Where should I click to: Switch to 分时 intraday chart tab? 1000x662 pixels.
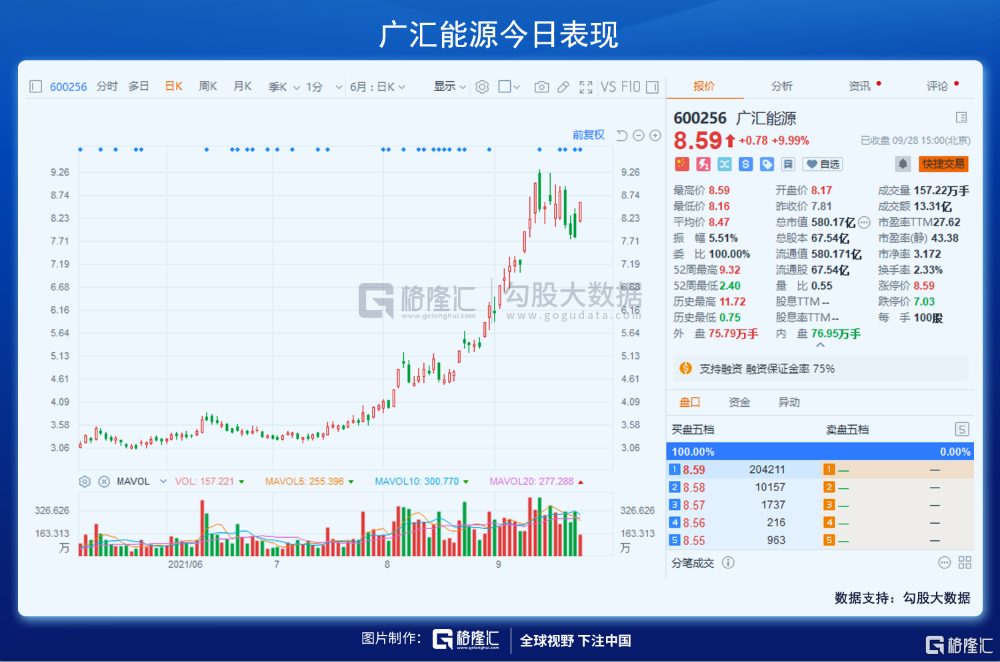107,86
